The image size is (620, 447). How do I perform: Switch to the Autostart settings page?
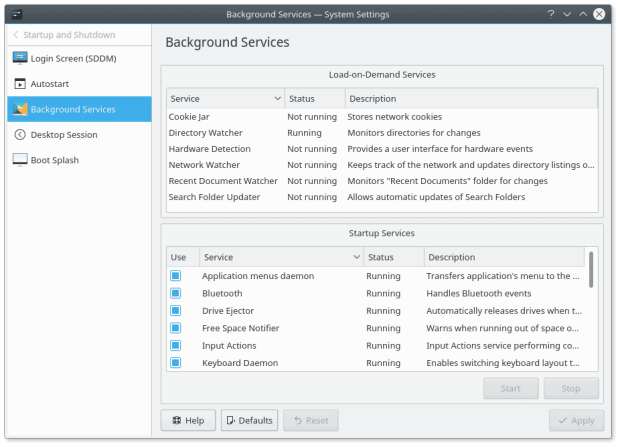click(51, 84)
